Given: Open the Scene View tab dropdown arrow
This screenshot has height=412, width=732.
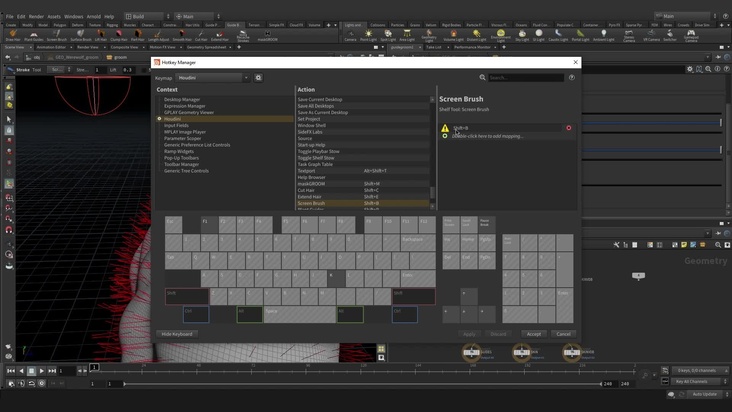Looking at the screenshot, I should [x=30, y=47].
